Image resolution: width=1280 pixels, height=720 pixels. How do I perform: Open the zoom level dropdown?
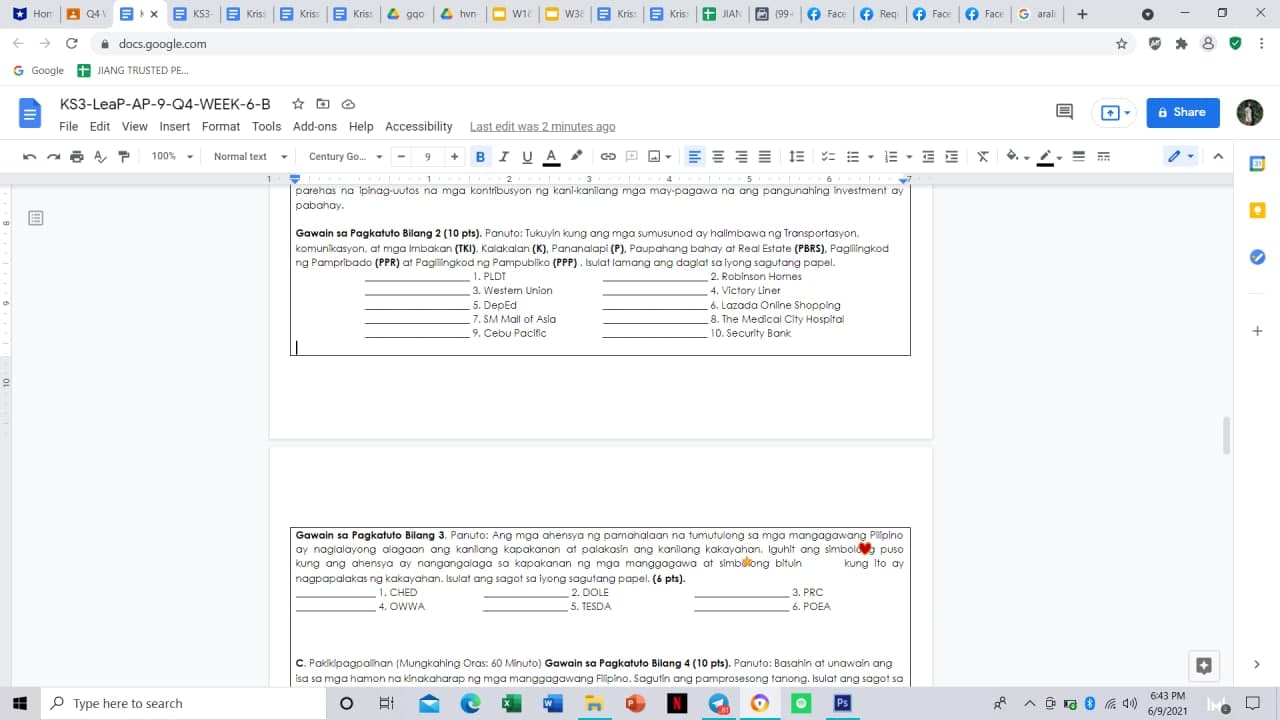172,157
